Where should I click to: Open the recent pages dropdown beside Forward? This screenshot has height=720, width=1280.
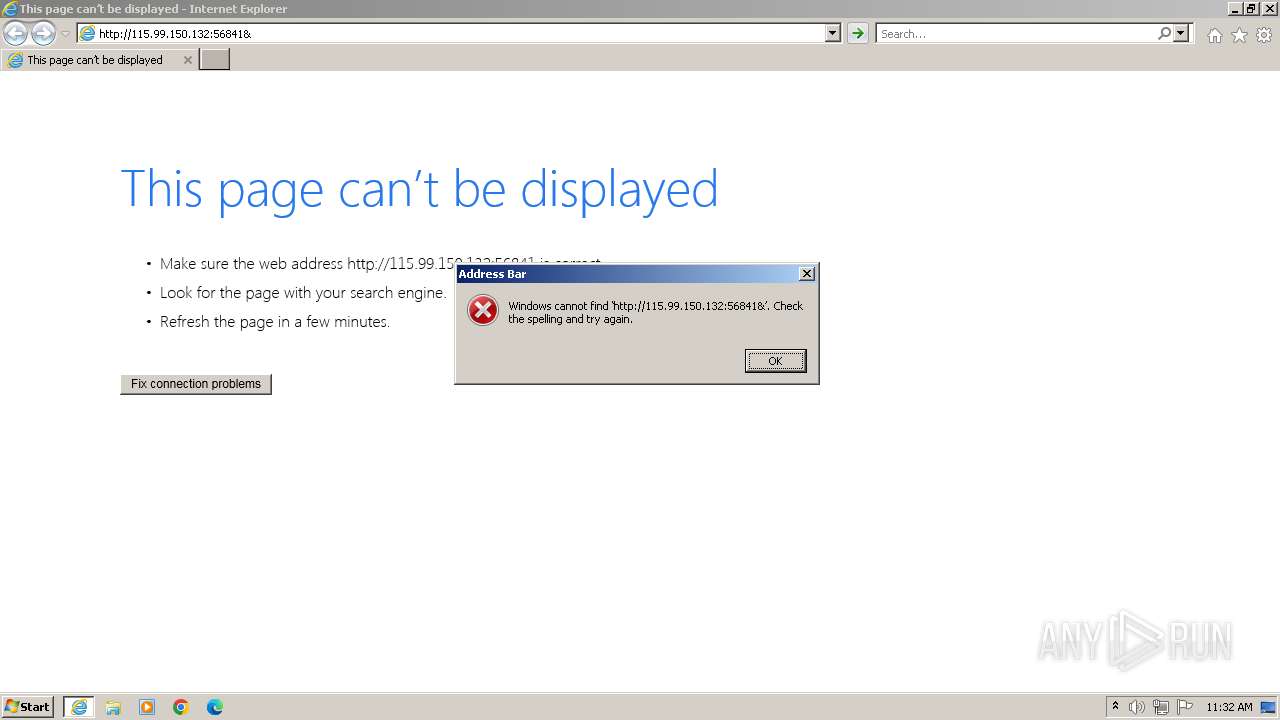(65, 34)
